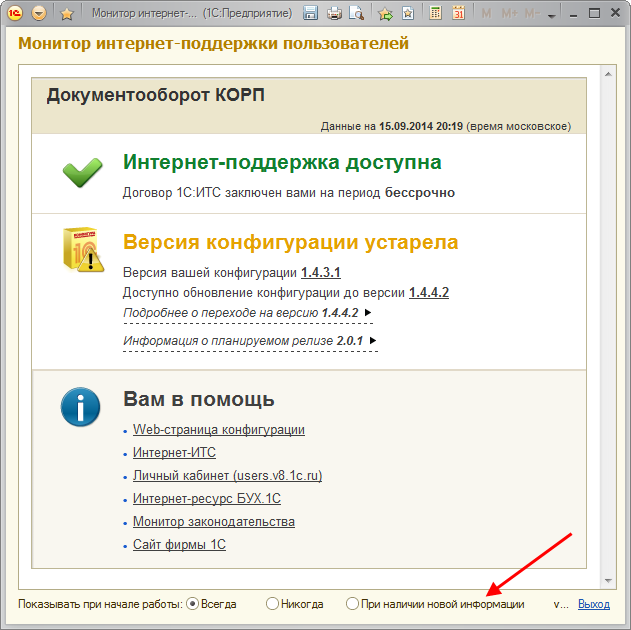Viewport: 631px width, 630px height.
Task: Open Личный кабинет (users.v8.1c.ru) link
Action: pyautogui.click(x=227, y=476)
